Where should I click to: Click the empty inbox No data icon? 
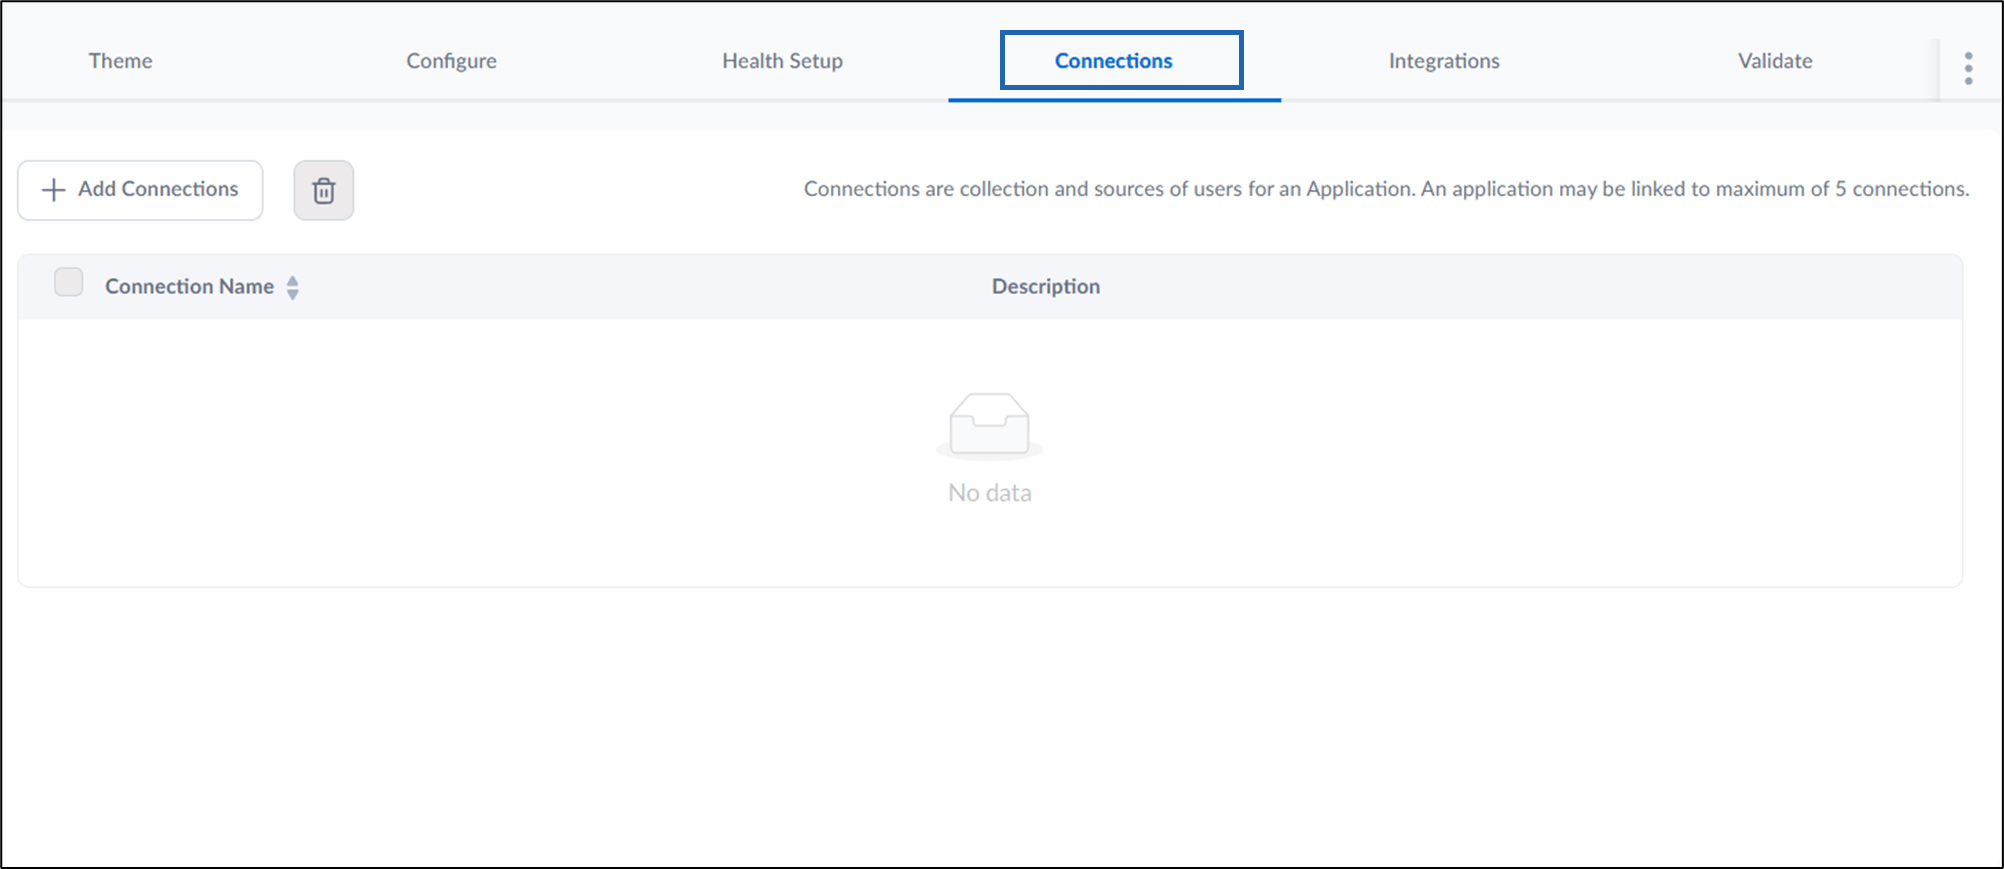989,425
